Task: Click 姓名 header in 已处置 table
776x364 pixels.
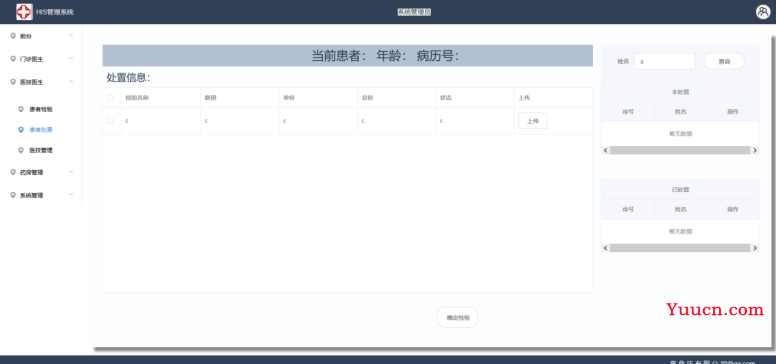Action: click(680, 209)
